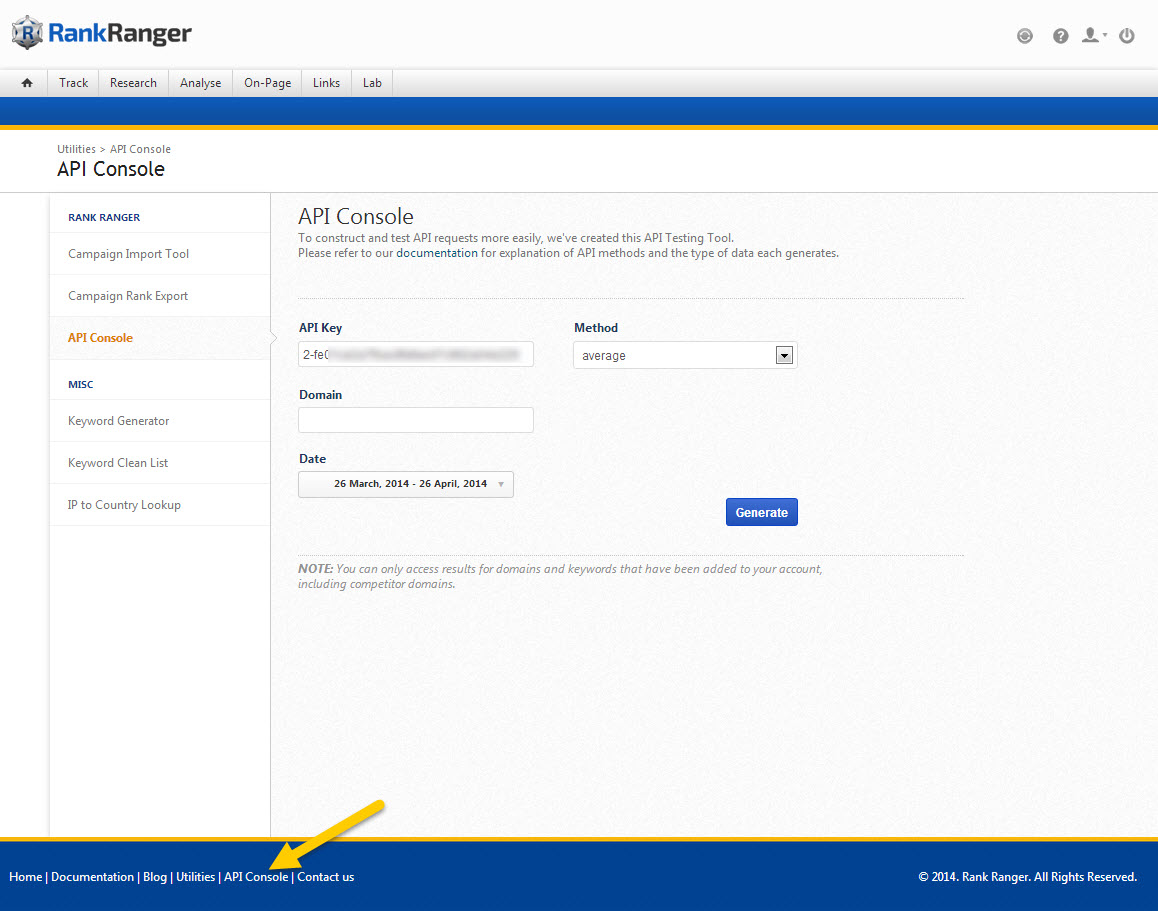
Task: Open the Track menu
Action: pos(73,83)
